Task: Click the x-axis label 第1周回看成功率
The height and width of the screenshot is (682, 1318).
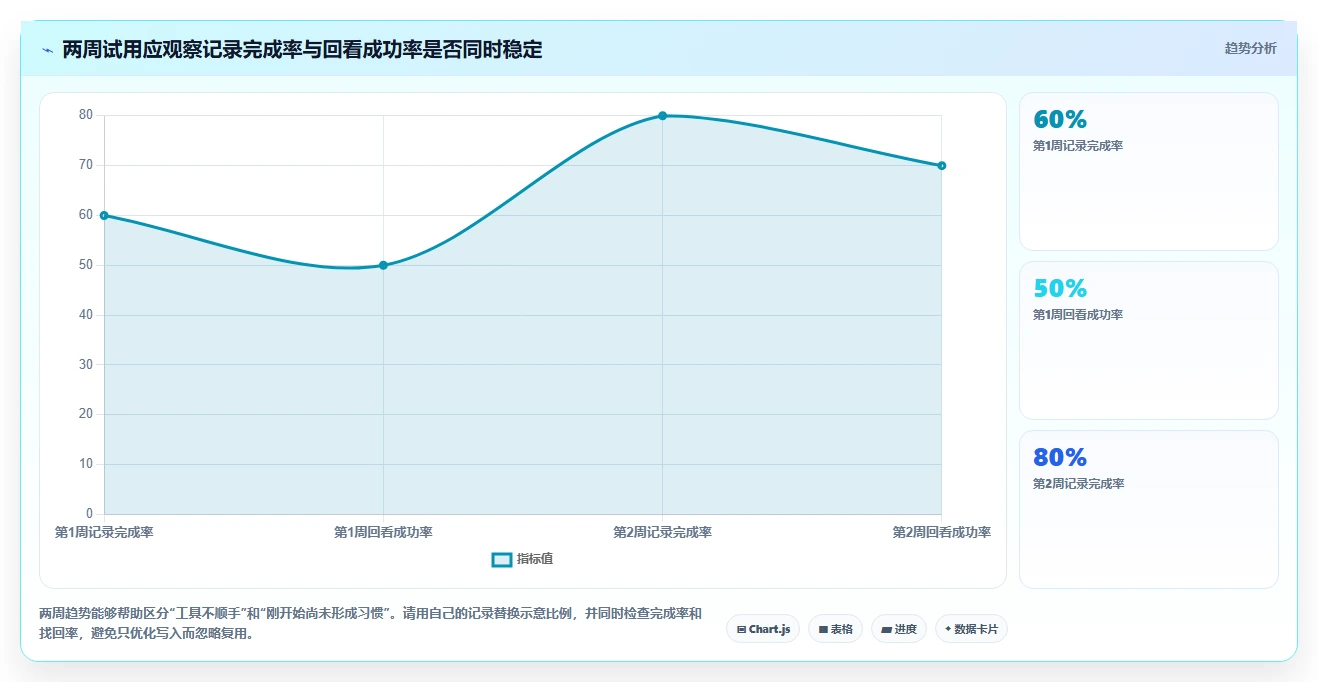Action: (x=383, y=533)
